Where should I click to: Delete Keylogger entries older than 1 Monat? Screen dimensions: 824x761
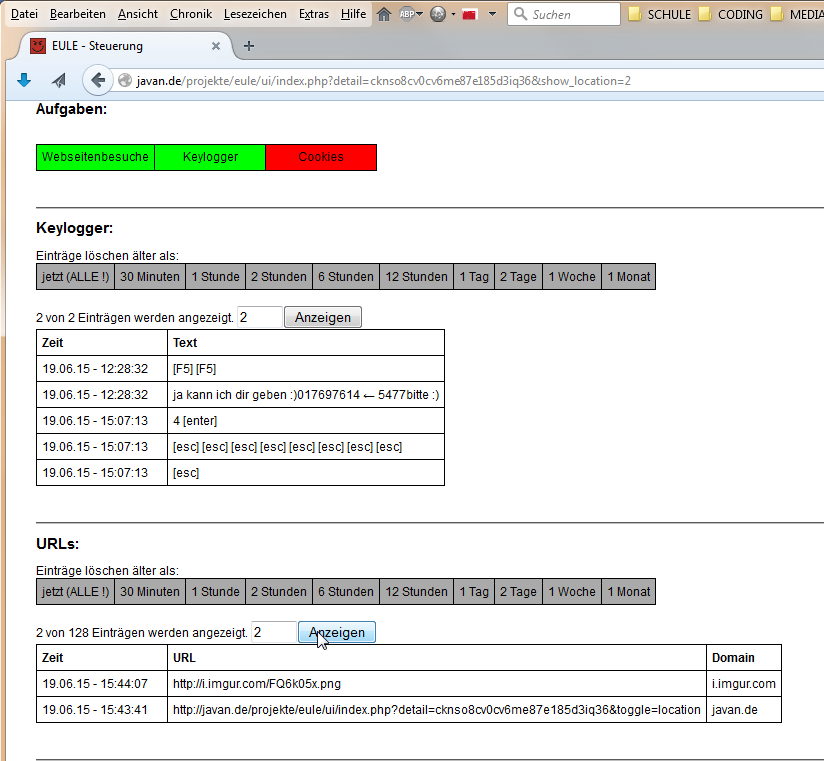(629, 276)
